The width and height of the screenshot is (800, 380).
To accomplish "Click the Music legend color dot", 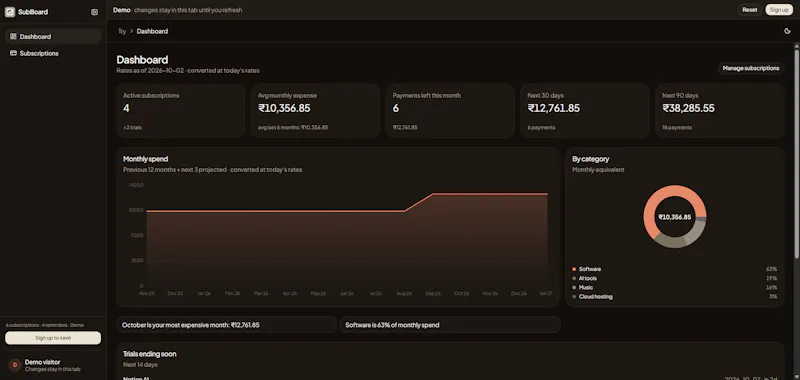I will (x=574, y=287).
